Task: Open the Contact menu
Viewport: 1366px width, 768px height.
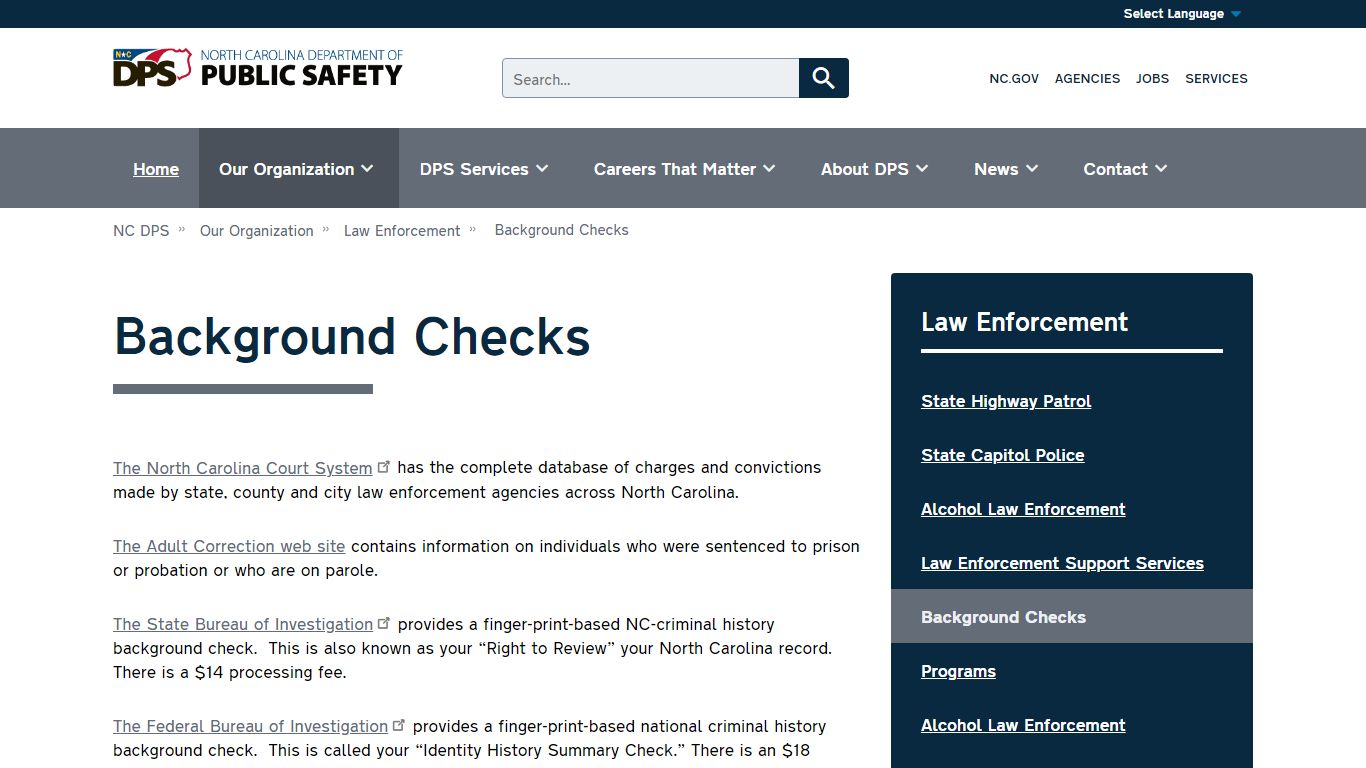Action: tap(1125, 168)
